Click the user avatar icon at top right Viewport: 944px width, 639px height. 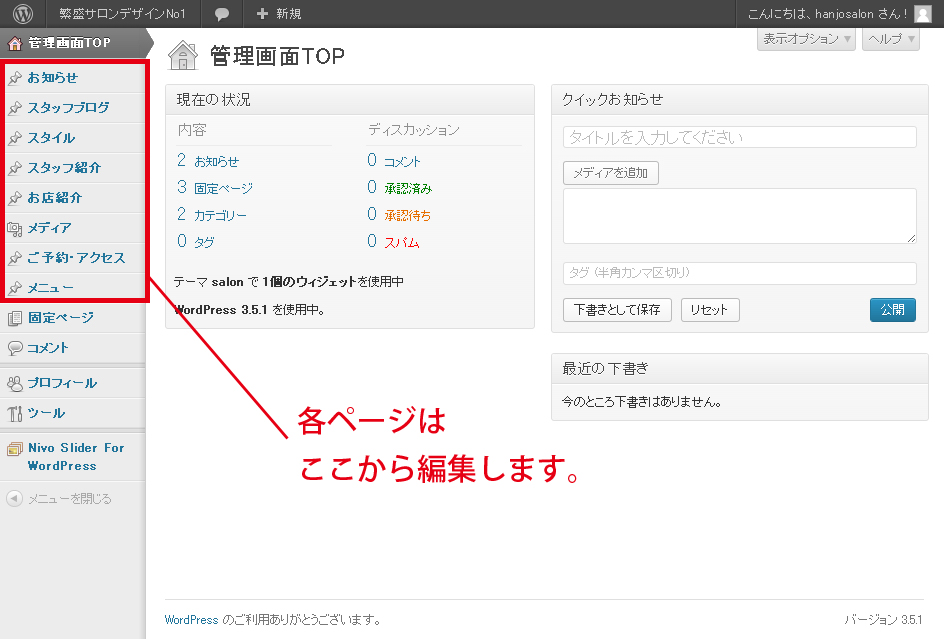923,14
